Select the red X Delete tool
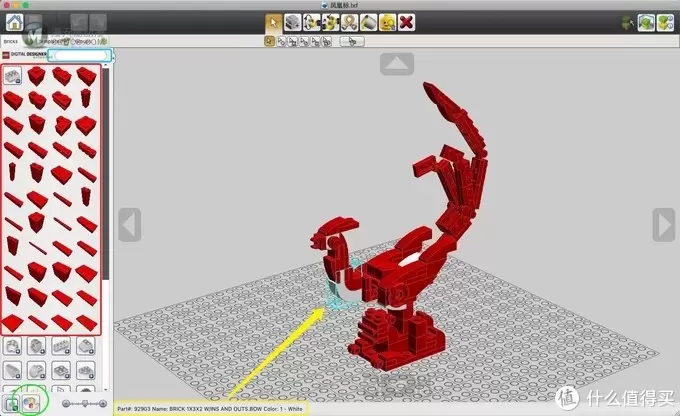Viewport: 680px width, 416px height. (406, 22)
